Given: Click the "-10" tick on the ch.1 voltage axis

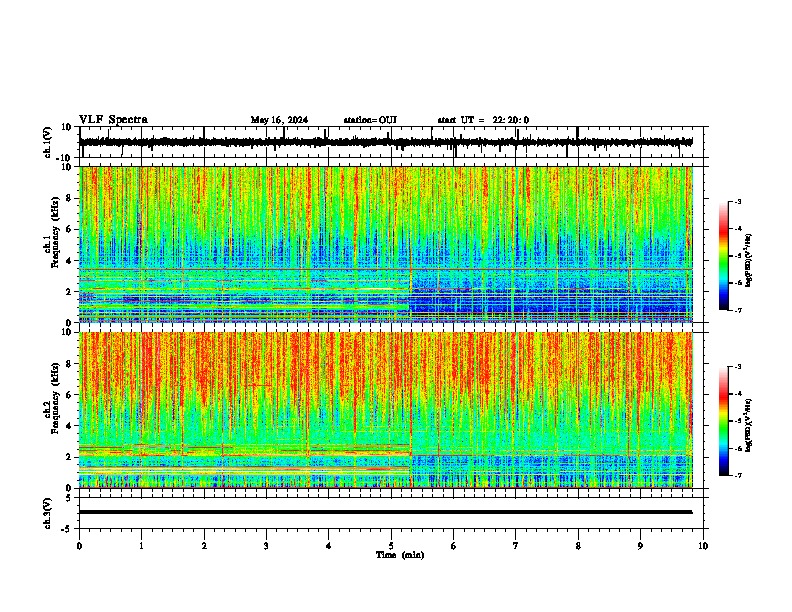Looking at the screenshot, I should [x=65, y=158].
